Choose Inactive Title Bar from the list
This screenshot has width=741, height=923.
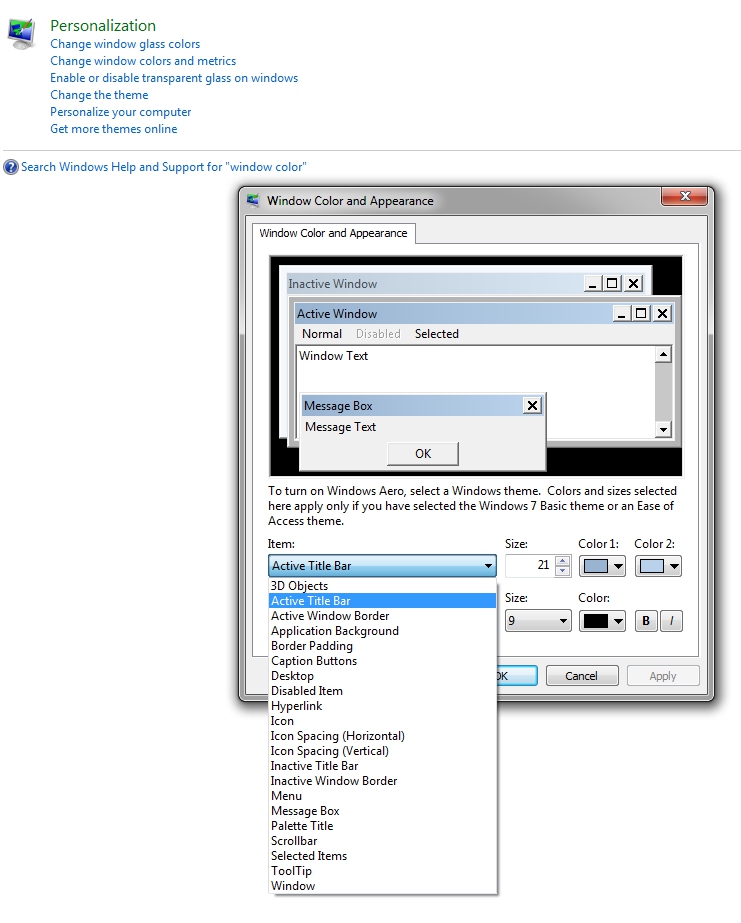coord(382,766)
